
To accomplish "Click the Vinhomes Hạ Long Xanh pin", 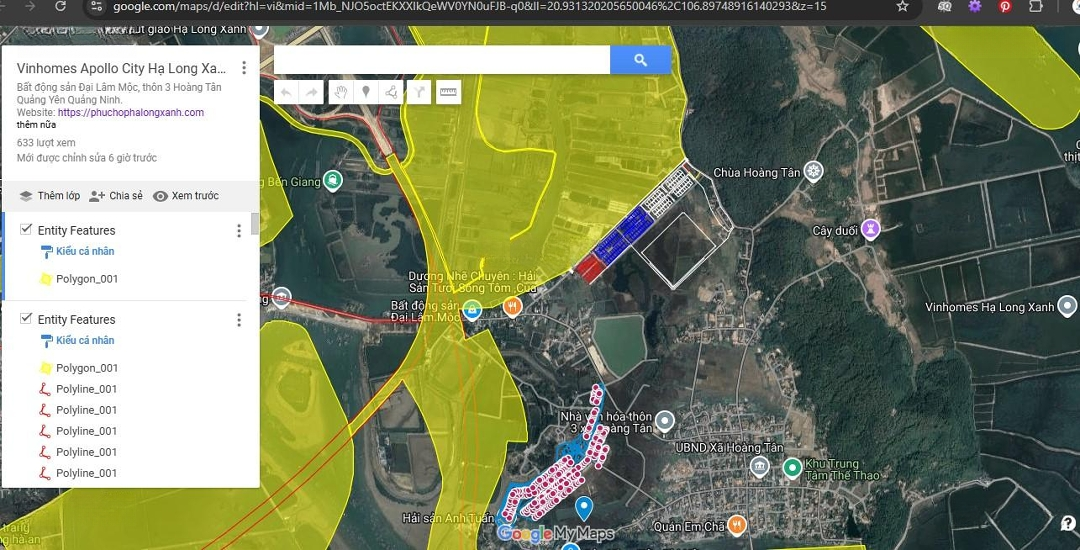I will pyautogui.click(x=1068, y=306).
